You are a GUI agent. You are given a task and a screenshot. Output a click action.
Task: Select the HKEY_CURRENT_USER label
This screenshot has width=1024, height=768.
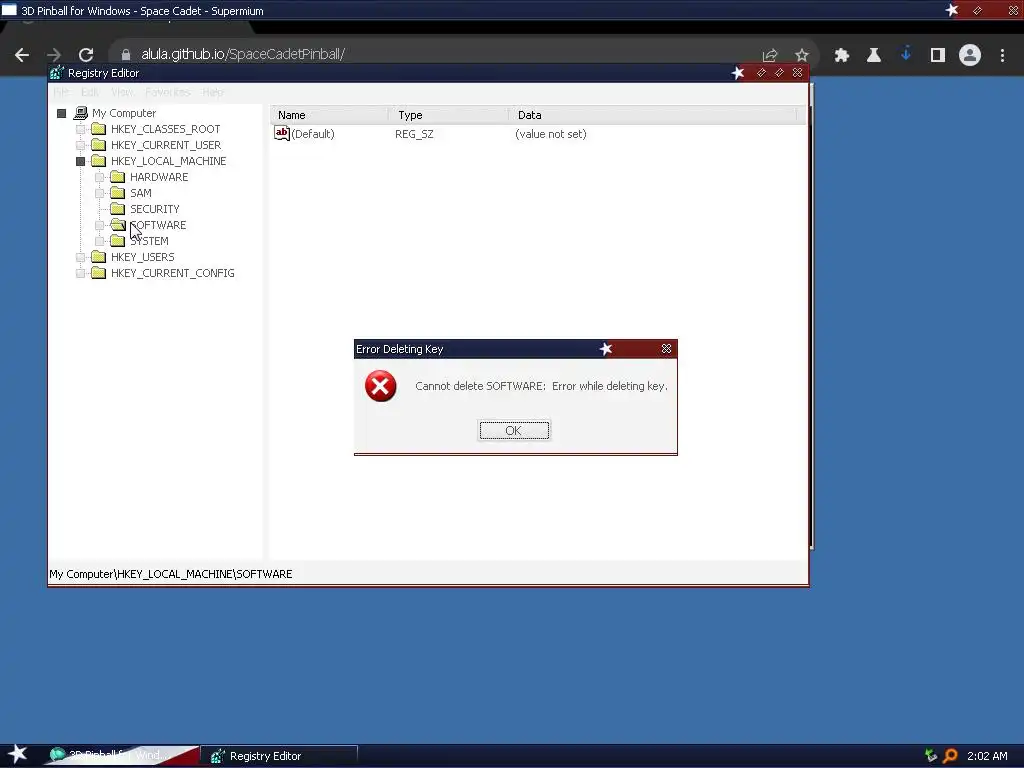tap(166, 145)
